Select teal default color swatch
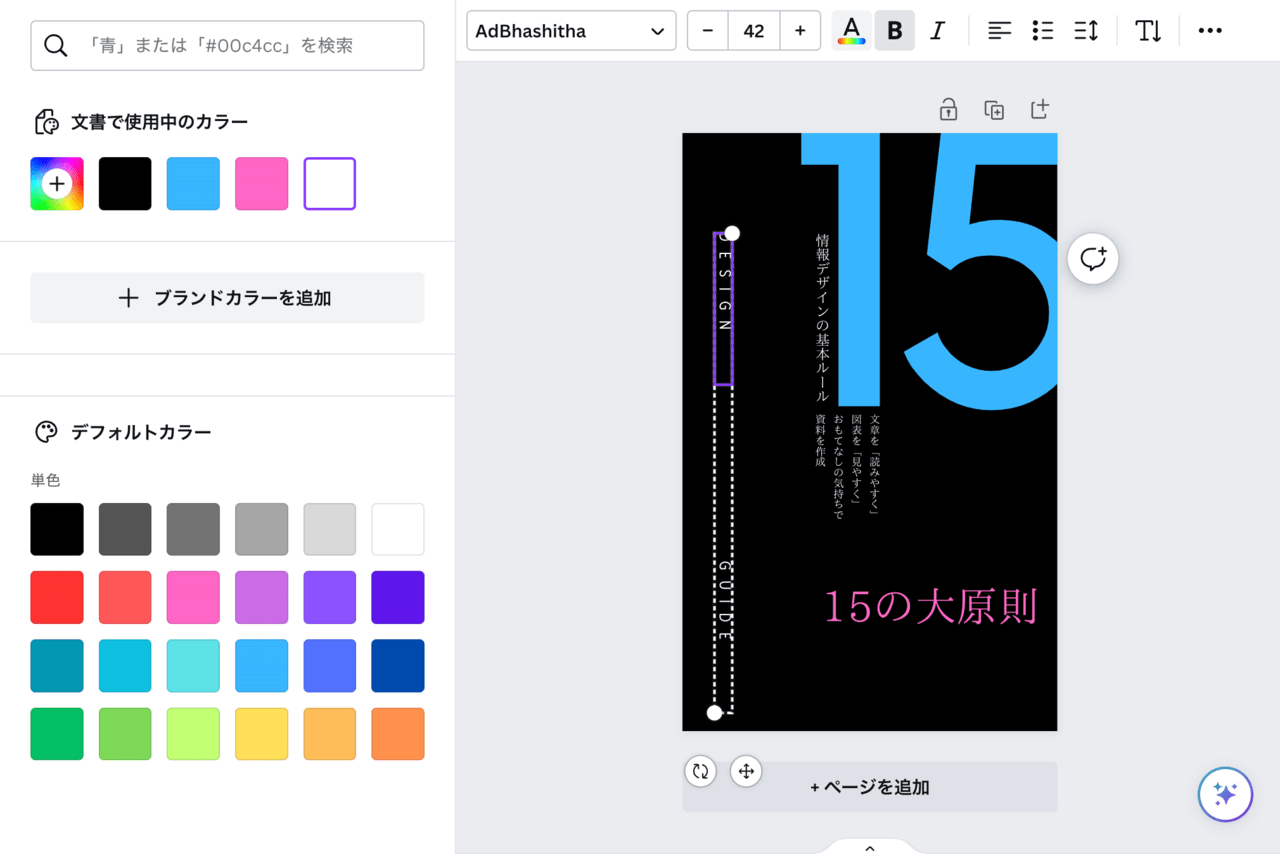Viewport: 1280px width, 854px height. click(x=57, y=666)
